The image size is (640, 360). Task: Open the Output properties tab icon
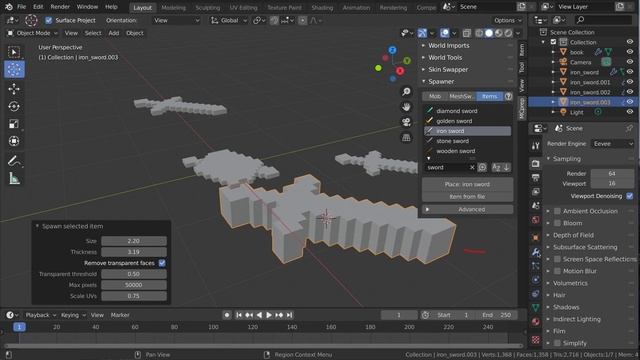(x=536, y=178)
